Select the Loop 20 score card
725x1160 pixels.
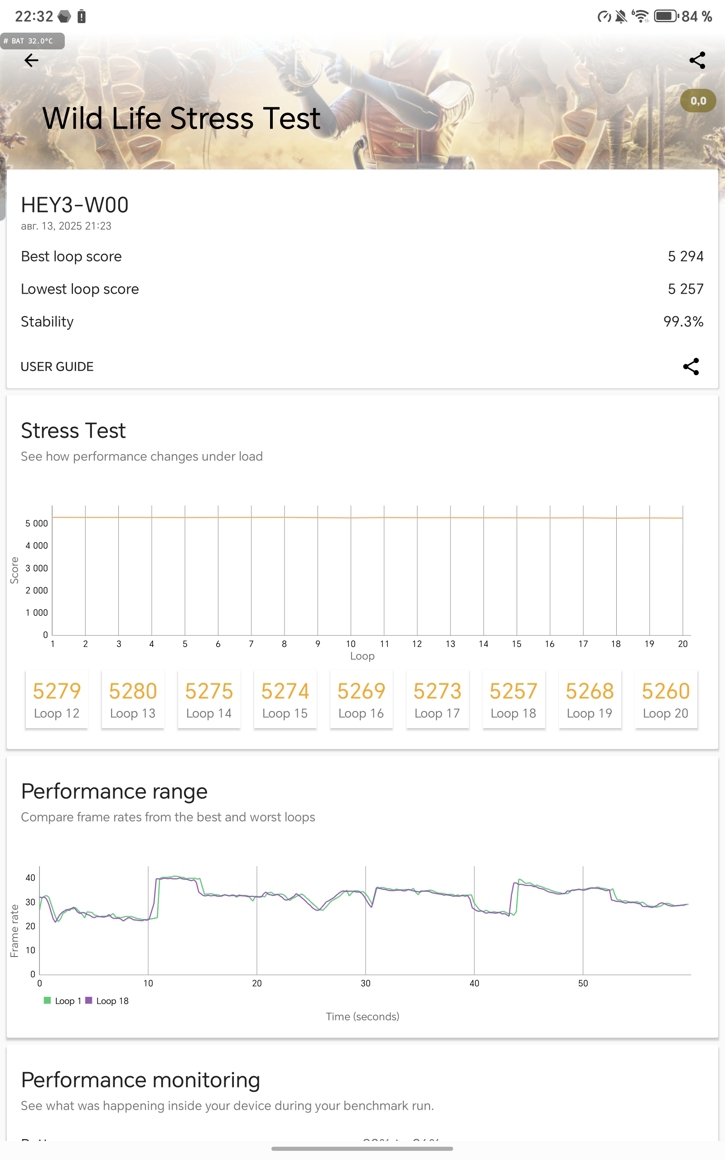click(665, 699)
